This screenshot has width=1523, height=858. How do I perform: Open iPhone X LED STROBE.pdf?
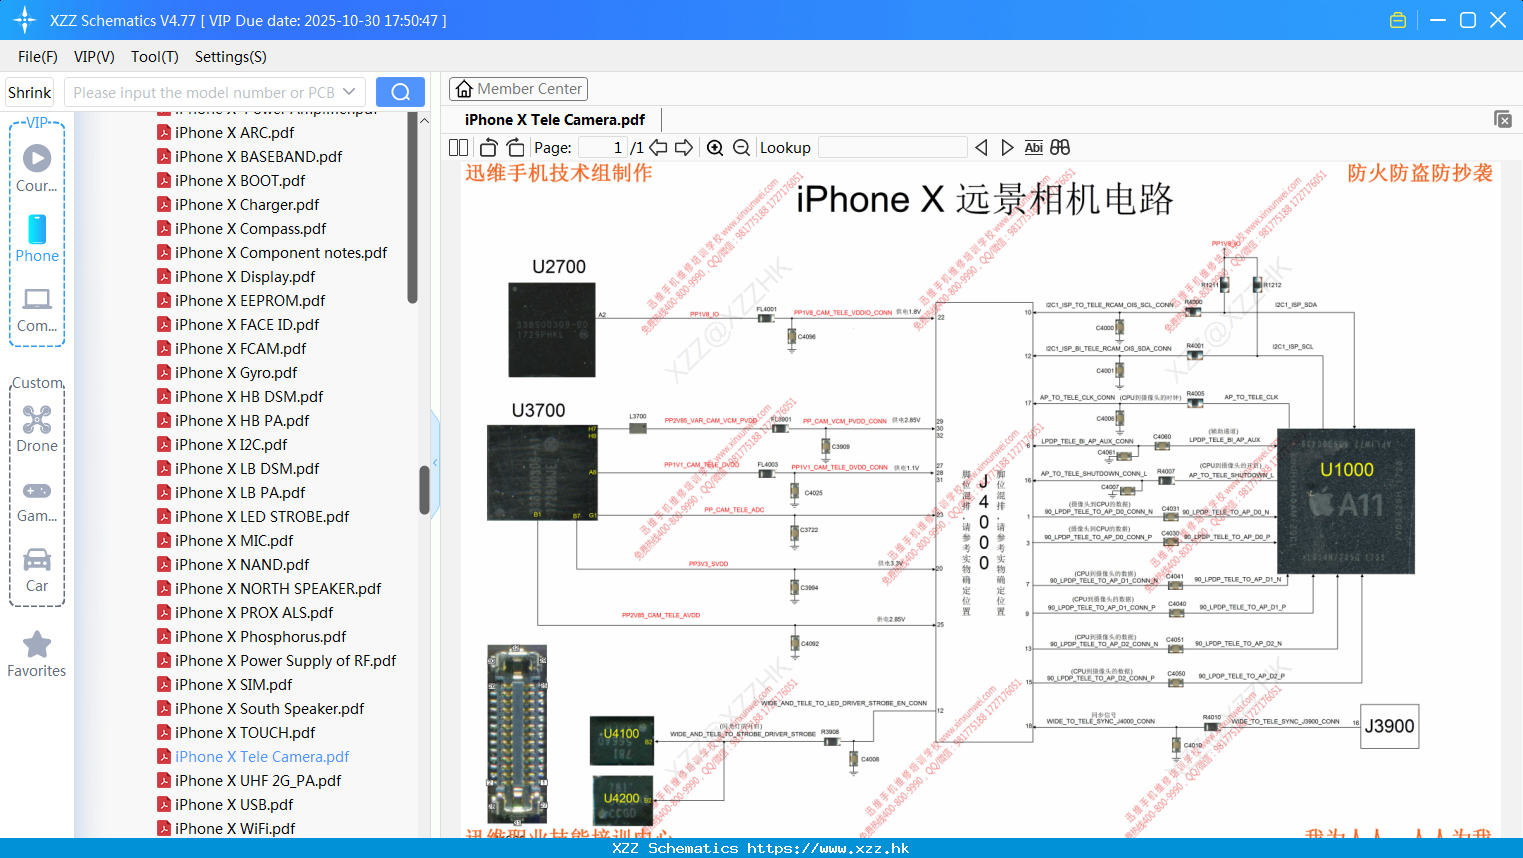[x=262, y=517]
